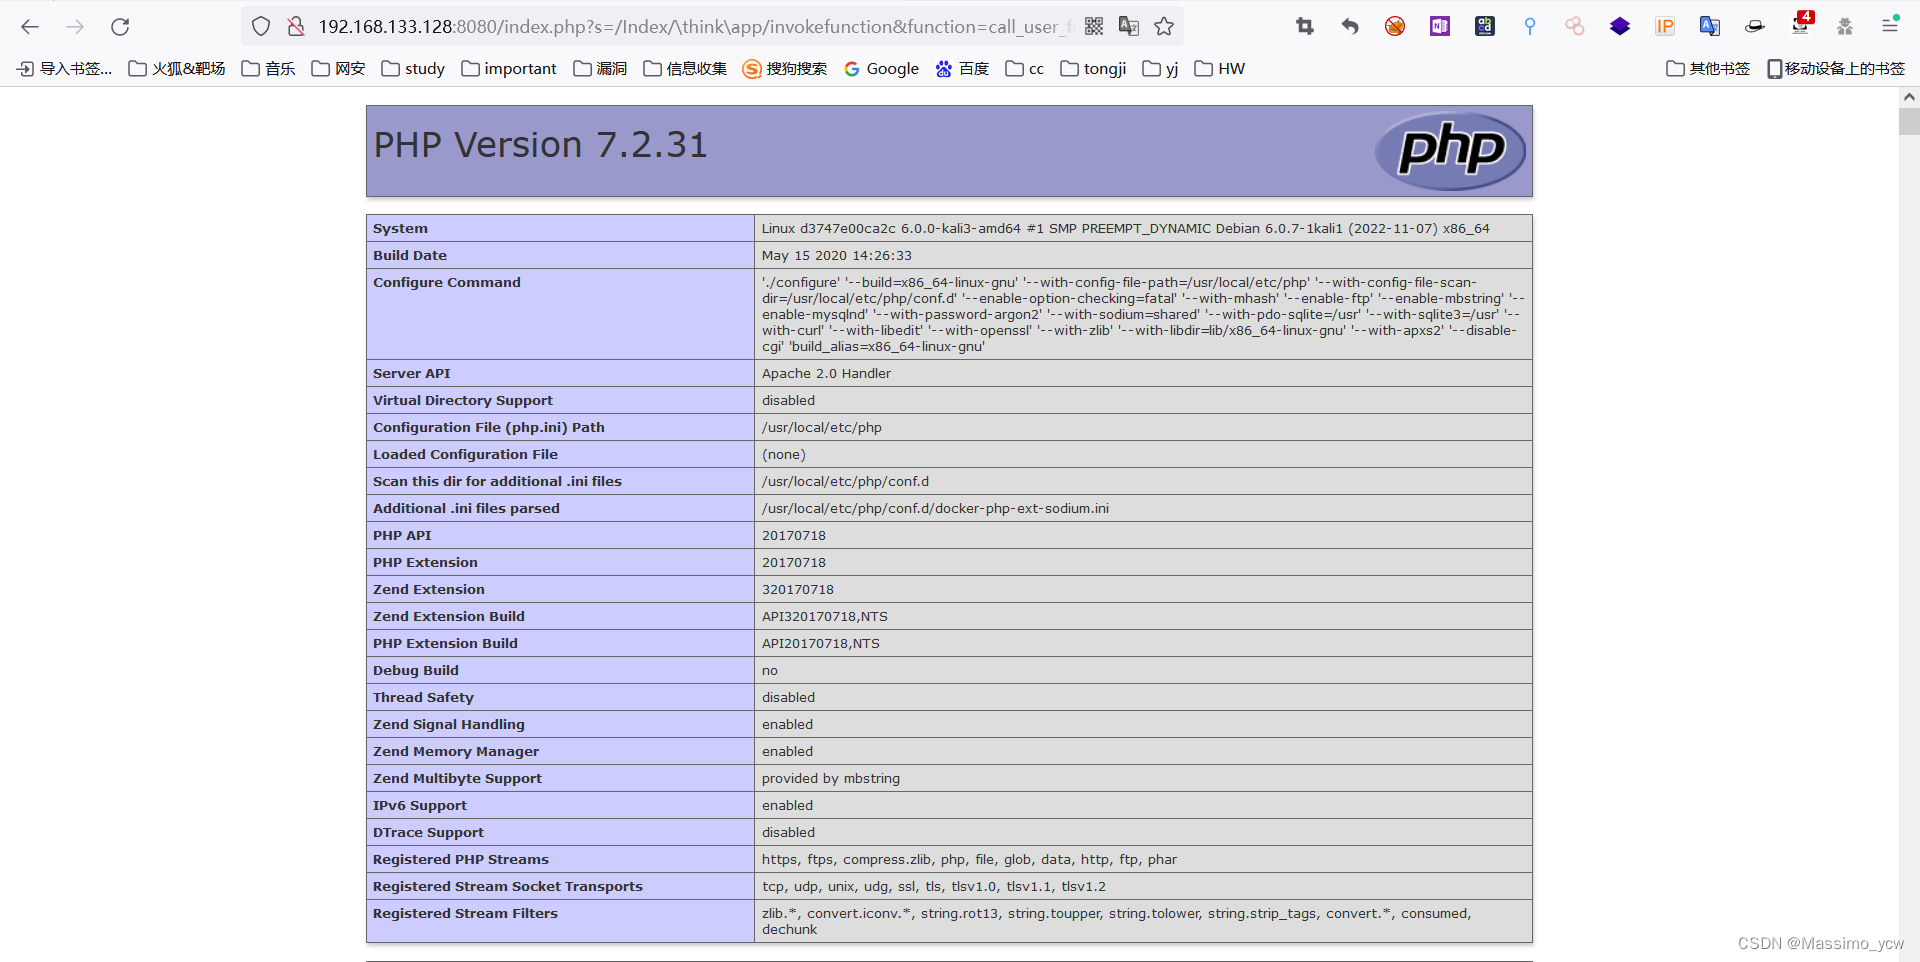The width and height of the screenshot is (1920, 962).
Task: Click the Registered PHP Streams label
Action: tap(461, 860)
